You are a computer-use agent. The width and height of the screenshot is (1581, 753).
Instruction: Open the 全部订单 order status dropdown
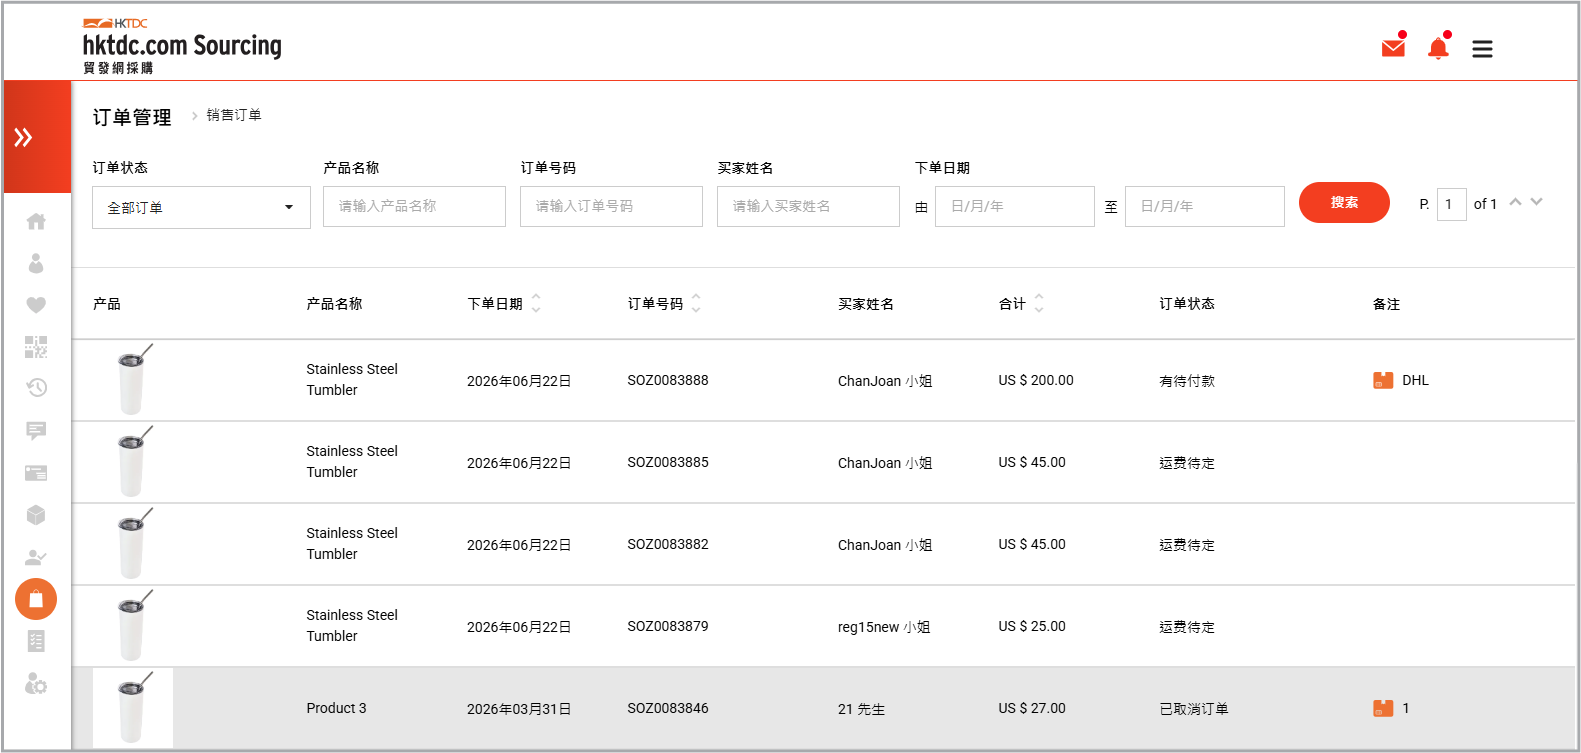(x=201, y=207)
